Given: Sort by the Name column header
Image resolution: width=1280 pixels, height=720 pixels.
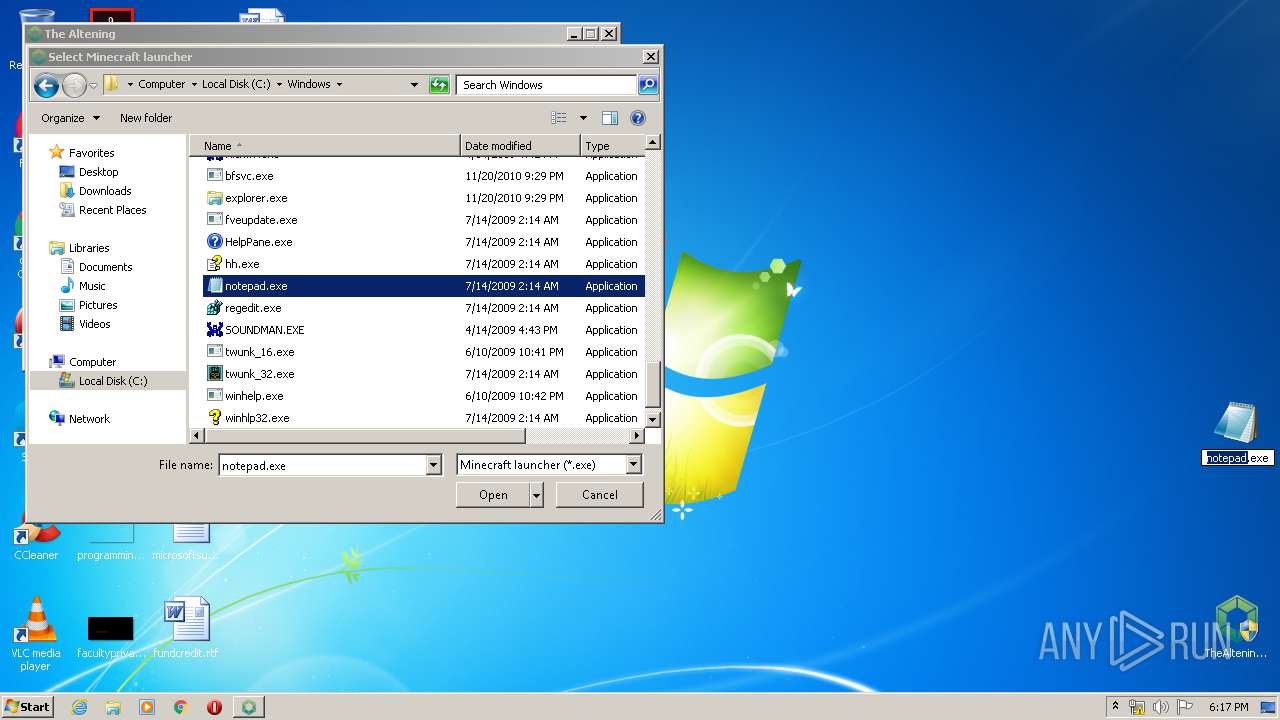Looking at the screenshot, I should point(325,146).
